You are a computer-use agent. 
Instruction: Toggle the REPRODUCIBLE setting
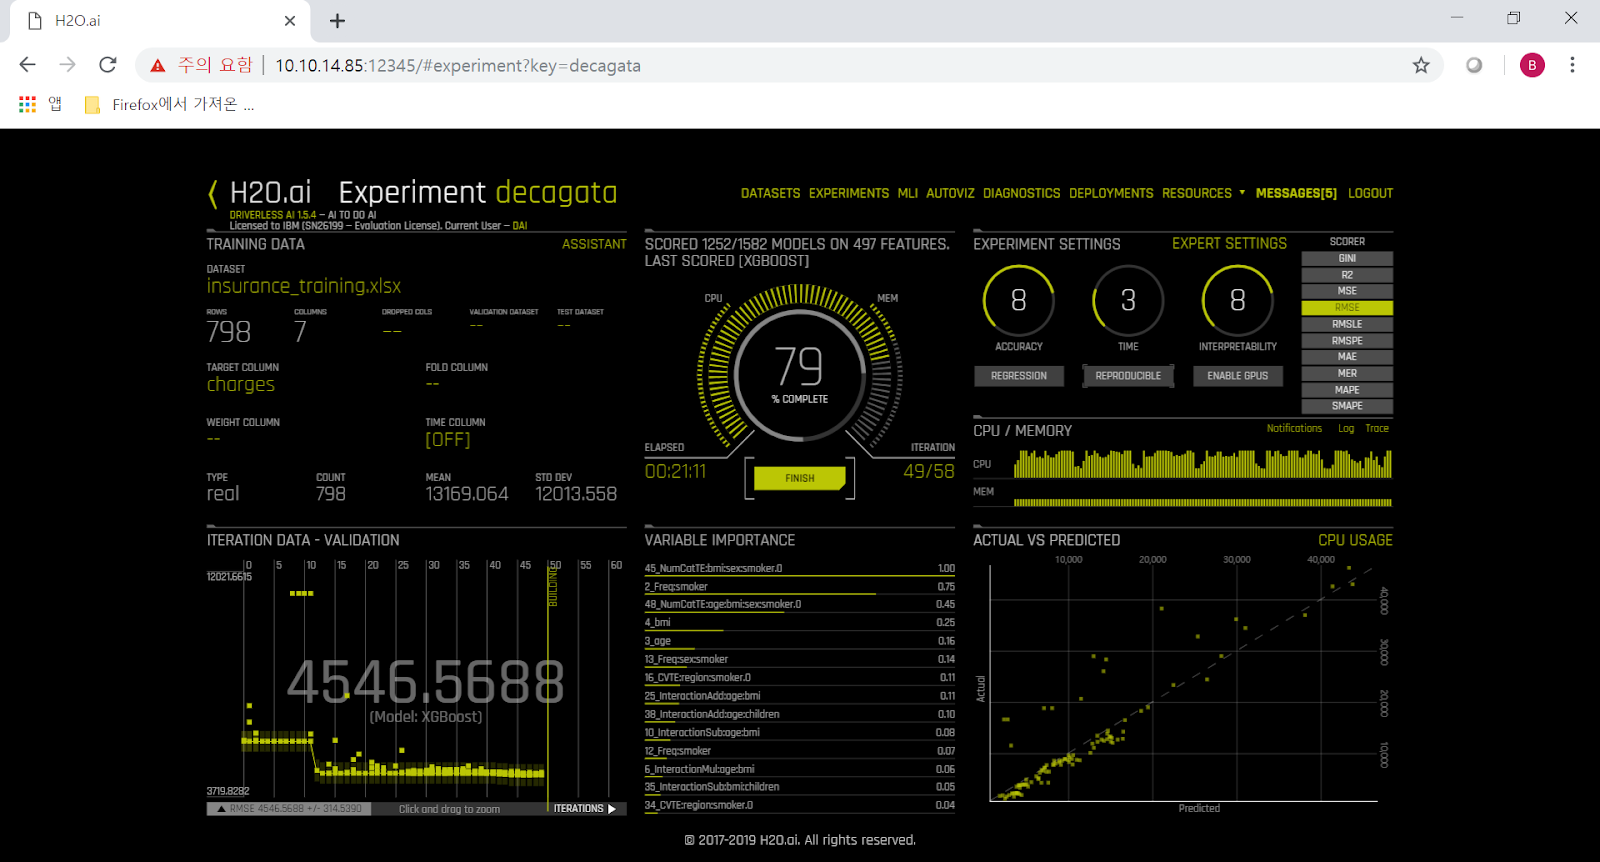[1128, 376]
